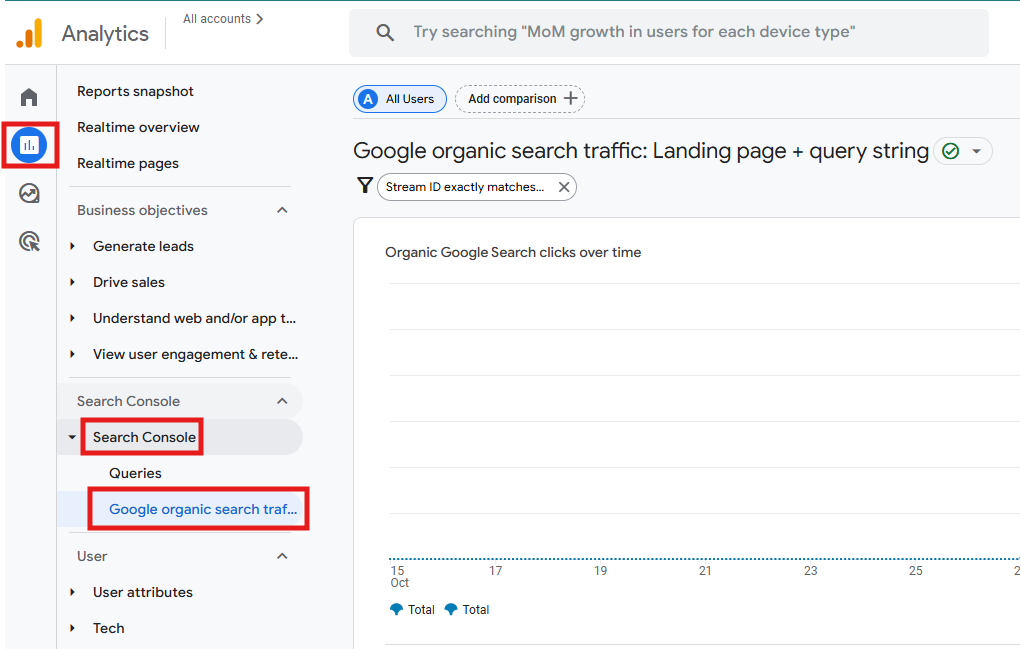Expand Understand web and/or app traffic topic
Image resolution: width=1020 pixels, height=649 pixels.
72,319
